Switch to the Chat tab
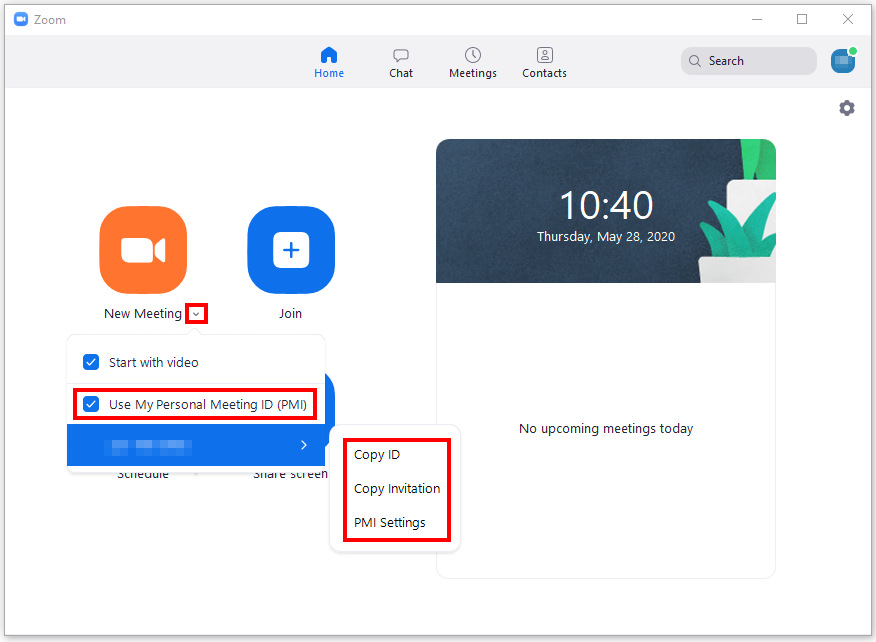876x642 pixels. pyautogui.click(x=401, y=62)
